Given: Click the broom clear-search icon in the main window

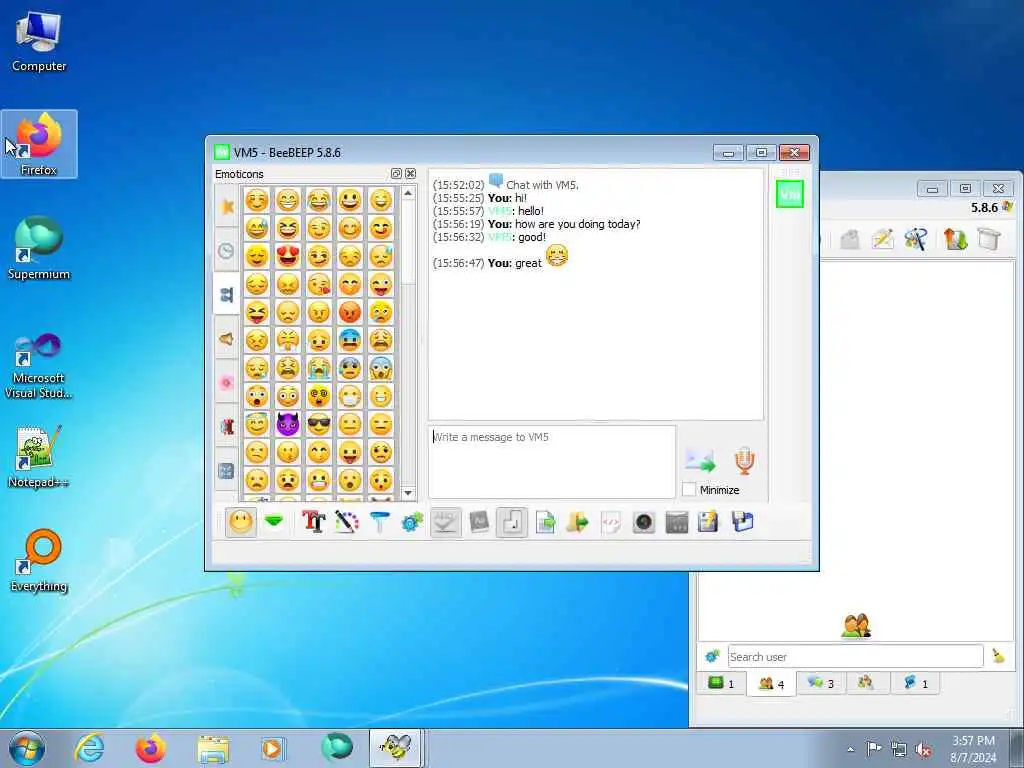Looking at the screenshot, I should [998, 656].
